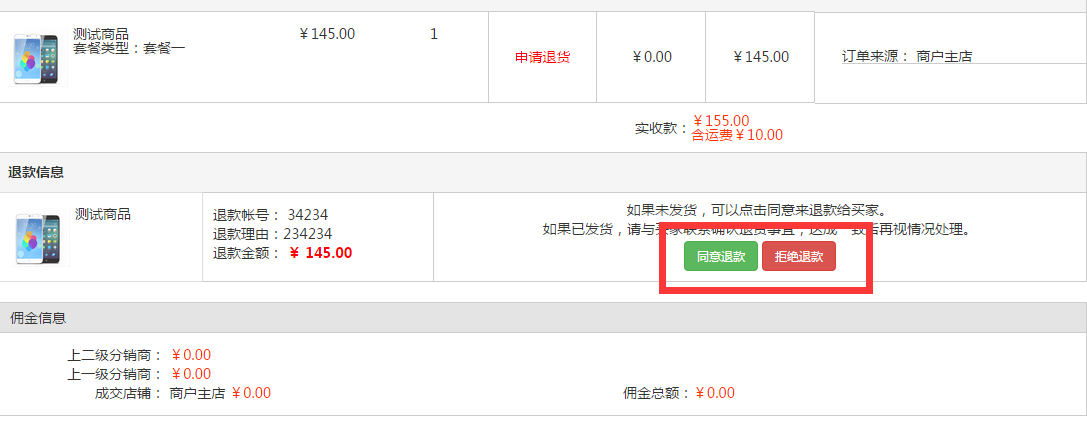Click the 套餐类型:套餐一 text
The width and height of the screenshot is (1087, 426).
pyautogui.click(x=129, y=48)
